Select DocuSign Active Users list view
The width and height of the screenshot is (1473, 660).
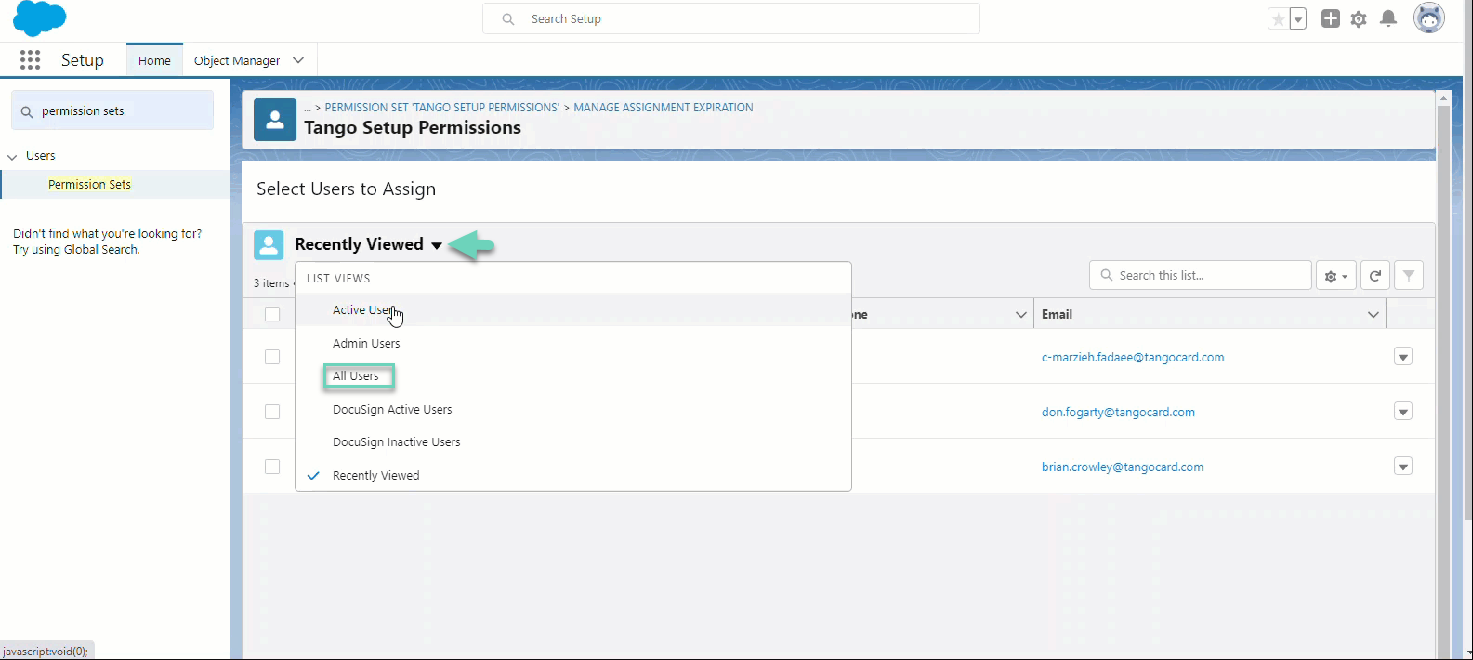pyautogui.click(x=573, y=409)
